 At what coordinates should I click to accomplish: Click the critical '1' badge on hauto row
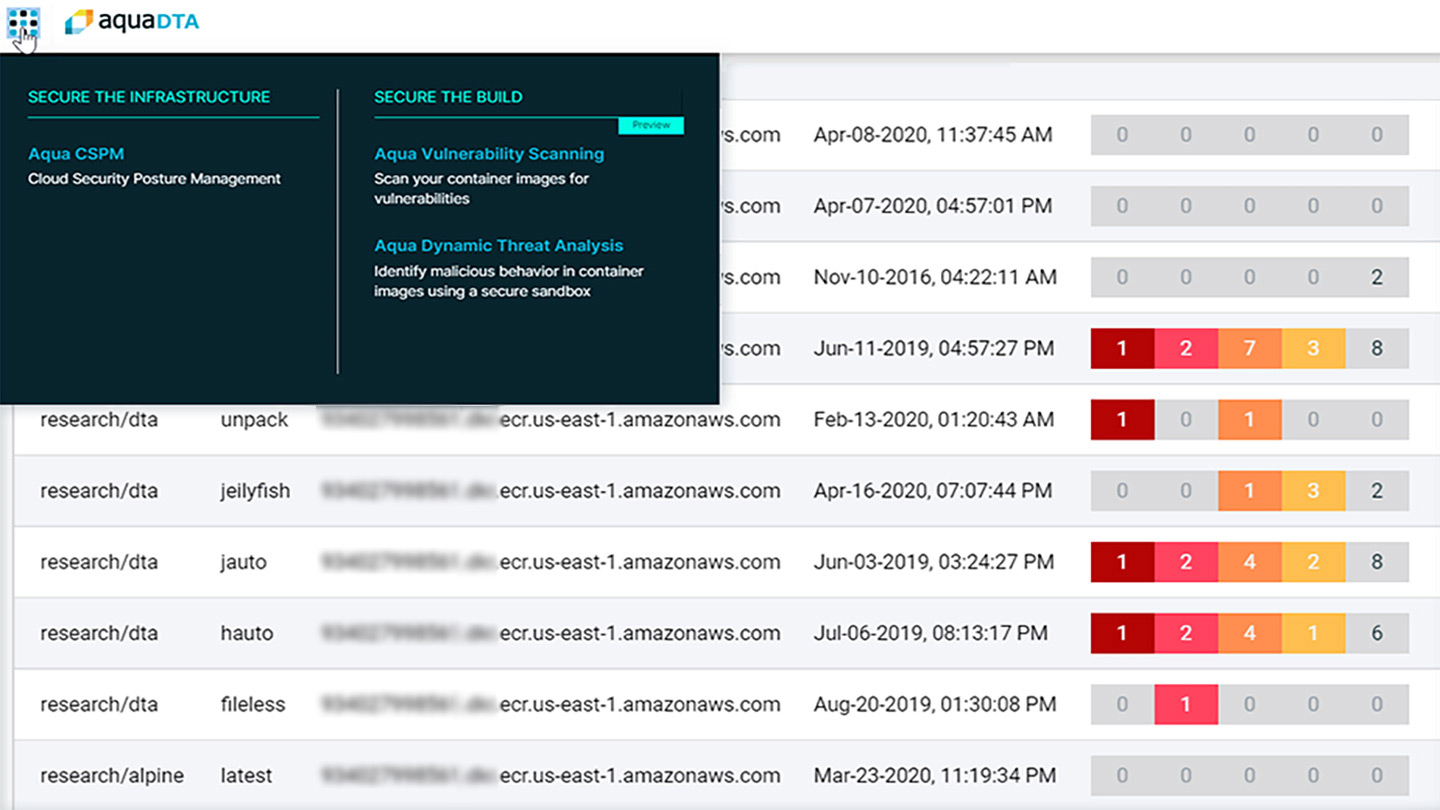[1122, 633]
